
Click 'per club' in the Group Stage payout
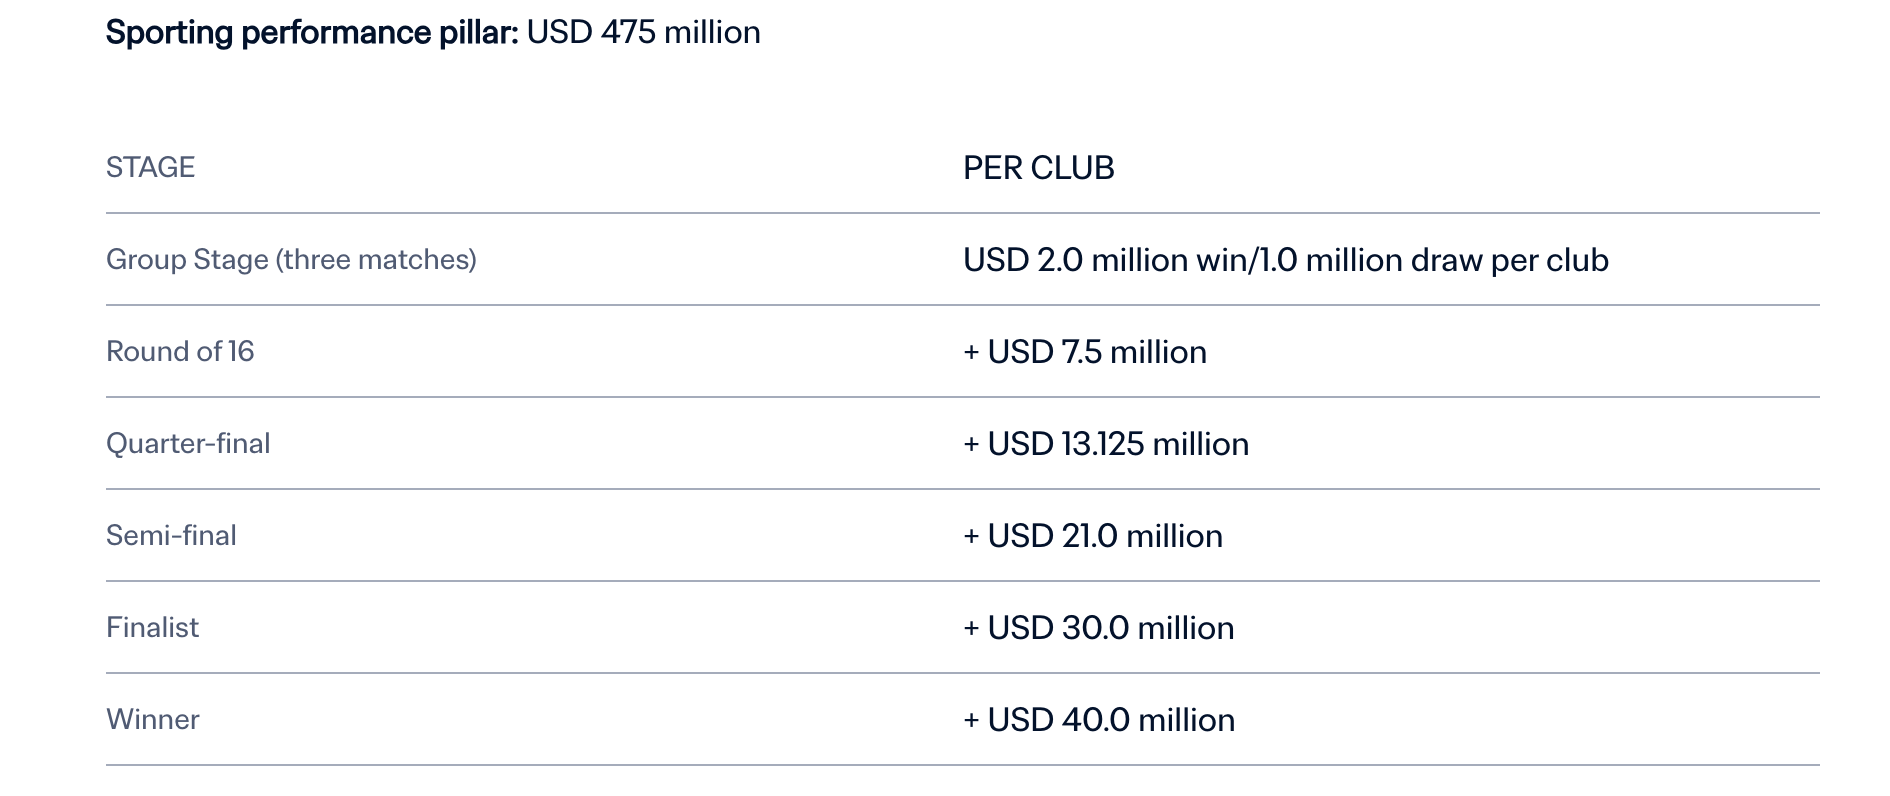(1550, 260)
